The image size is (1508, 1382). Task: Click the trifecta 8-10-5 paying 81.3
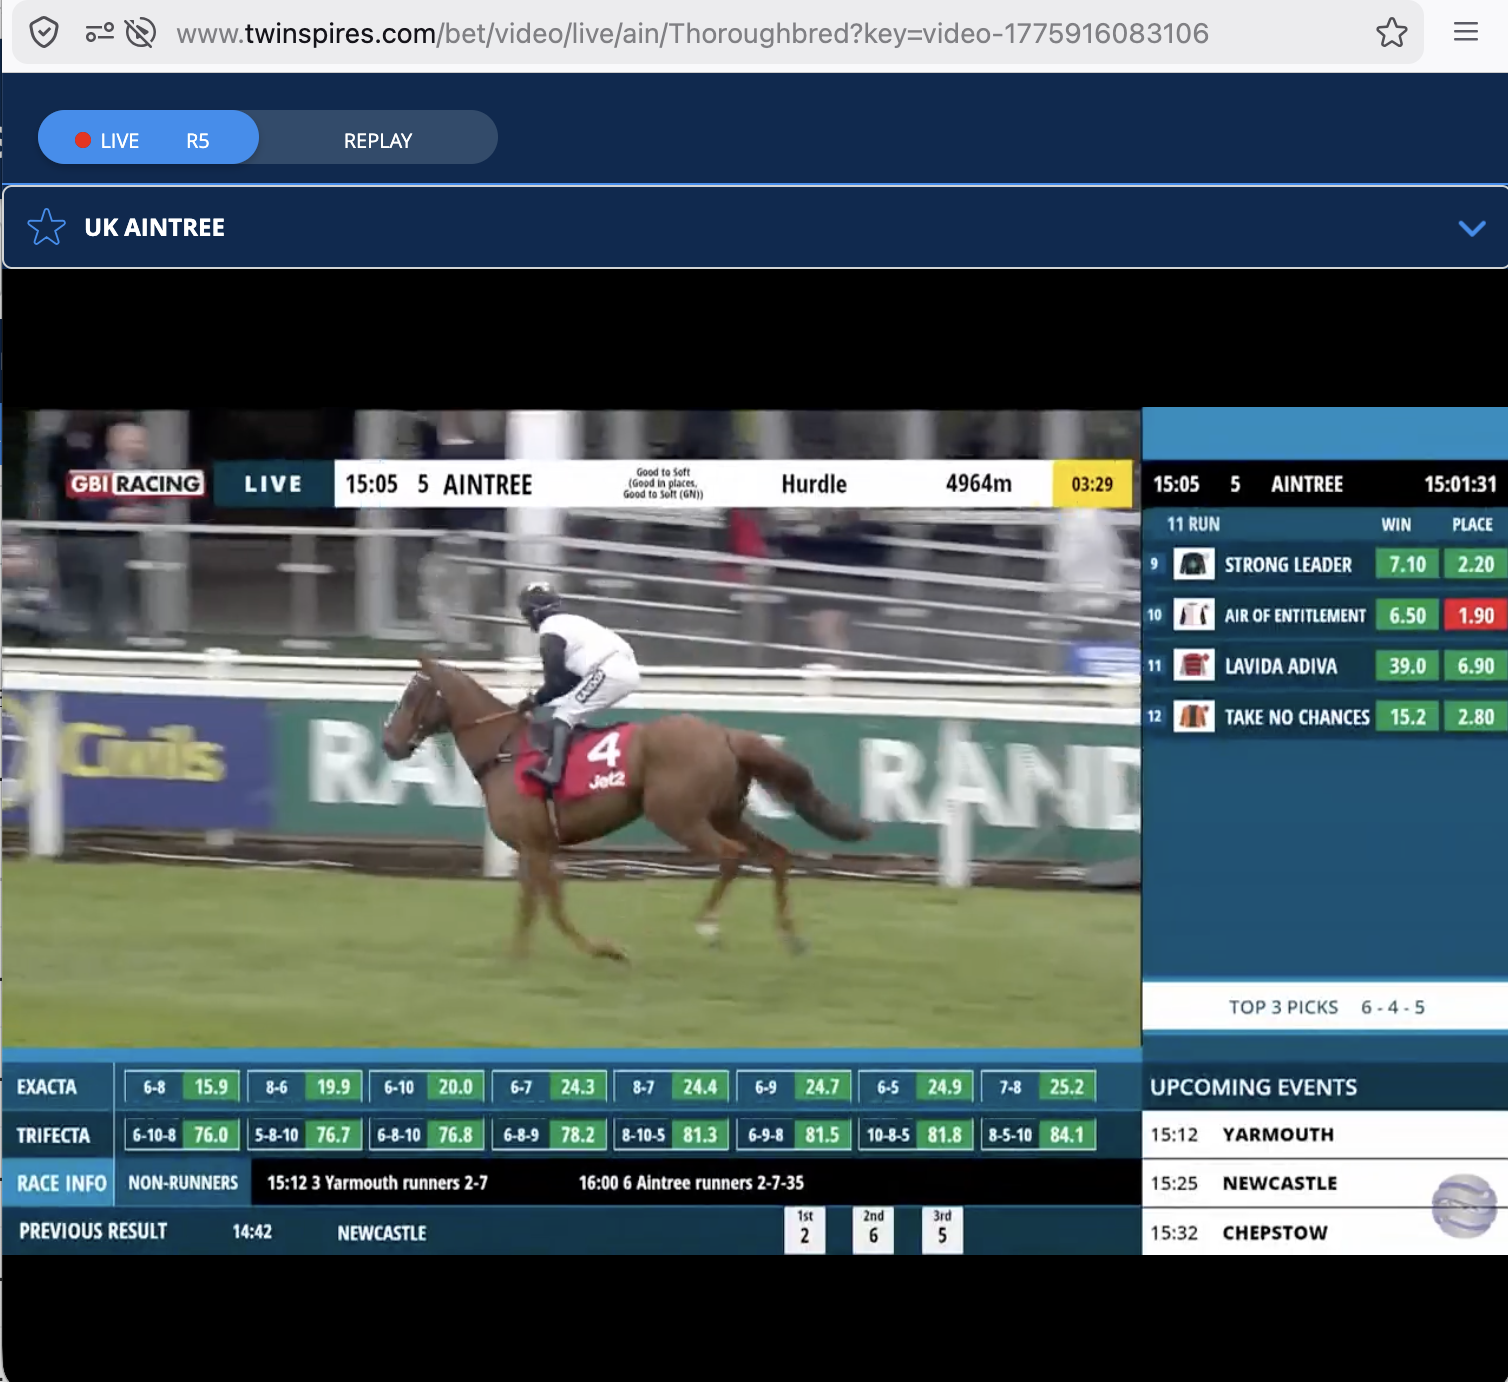(672, 1135)
